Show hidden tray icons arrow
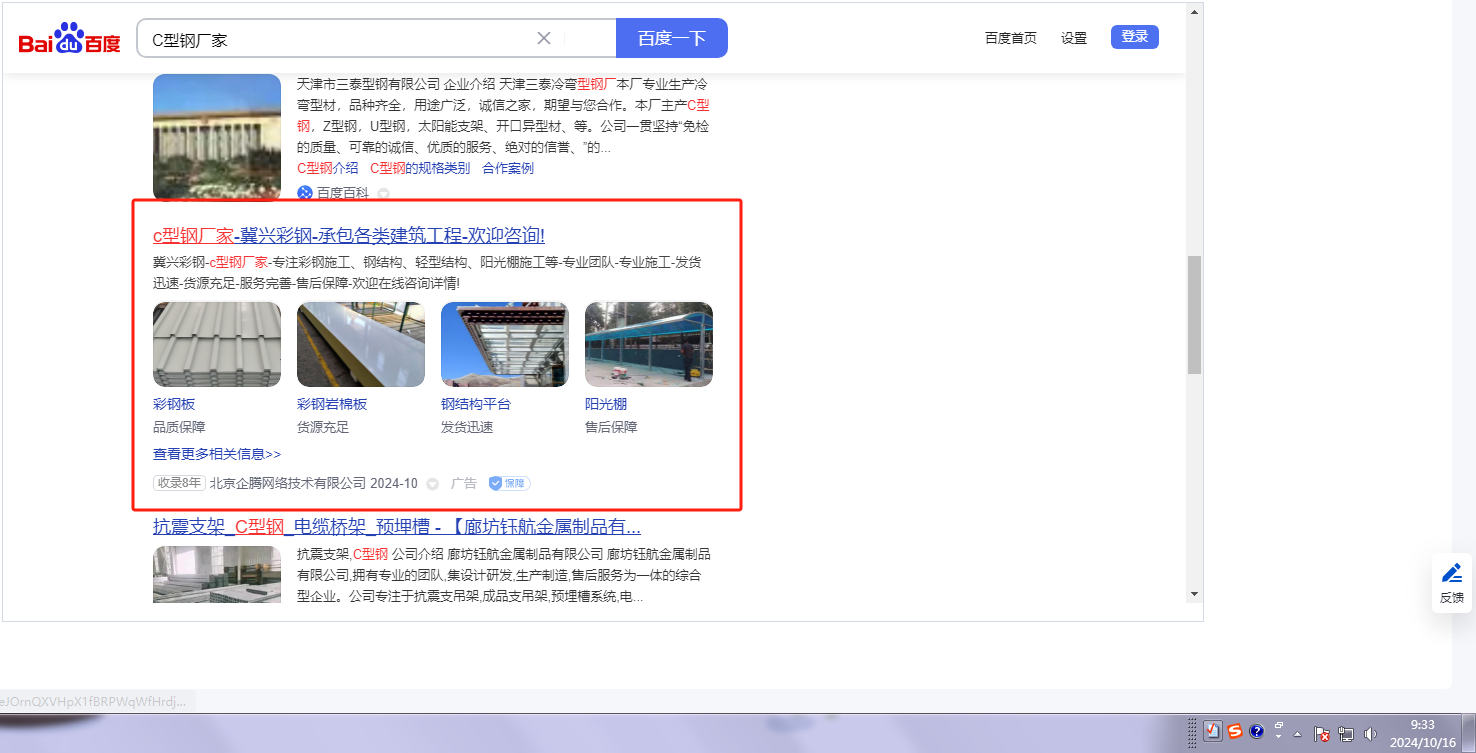This screenshot has height=753, width=1476. 1298,732
